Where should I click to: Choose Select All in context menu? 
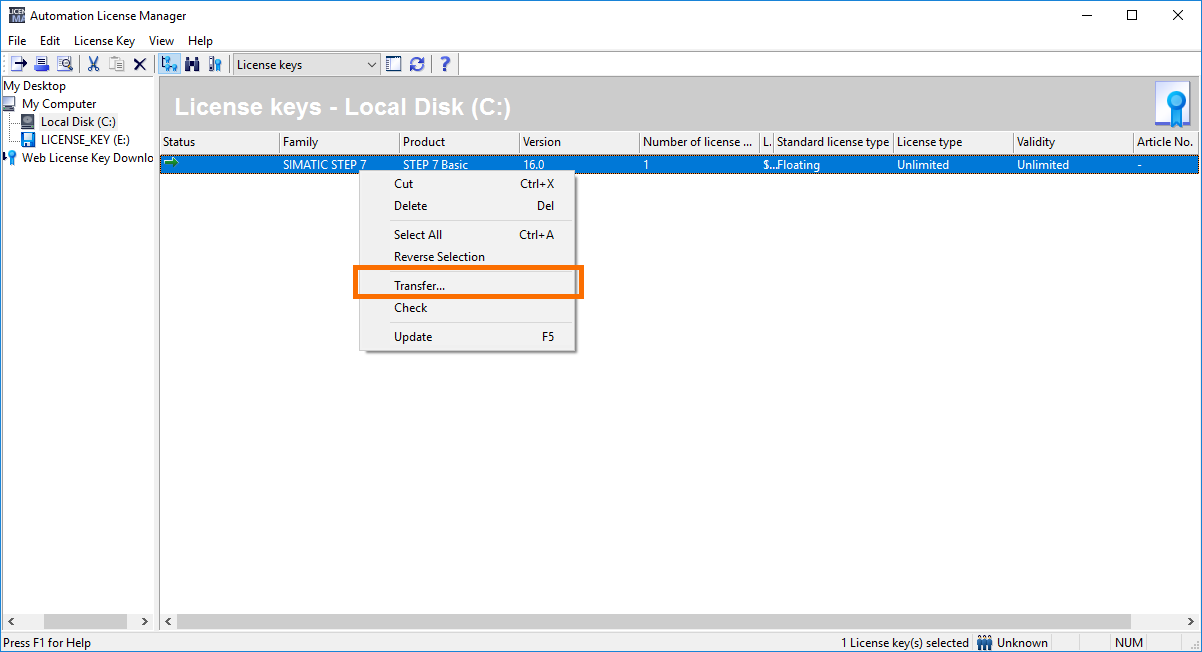[x=468, y=235]
